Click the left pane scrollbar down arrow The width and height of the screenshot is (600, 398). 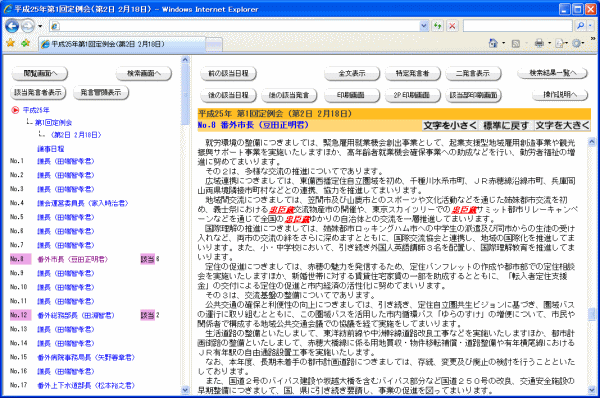[185, 390]
